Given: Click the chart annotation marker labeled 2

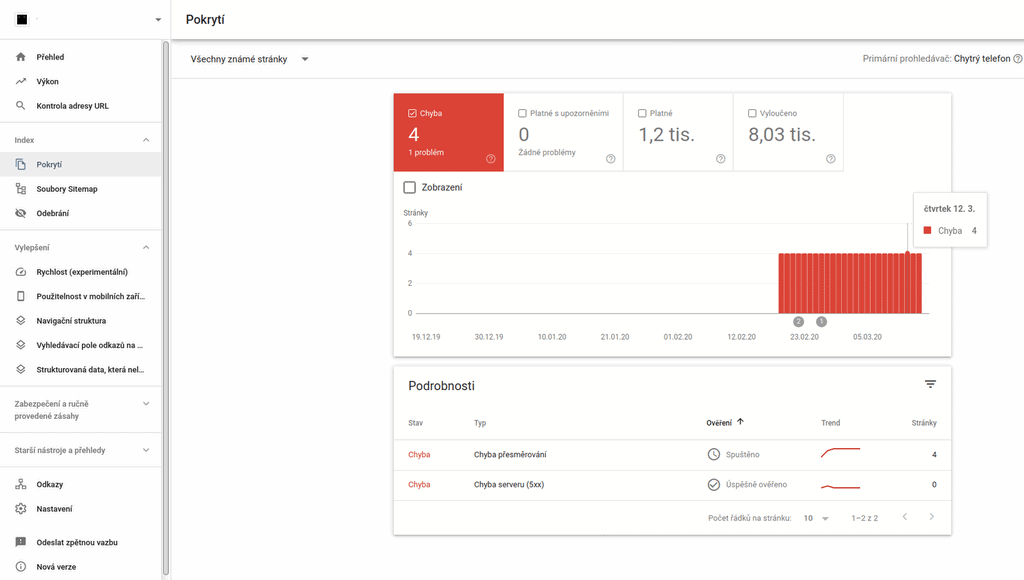Looking at the screenshot, I should point(798,321).
